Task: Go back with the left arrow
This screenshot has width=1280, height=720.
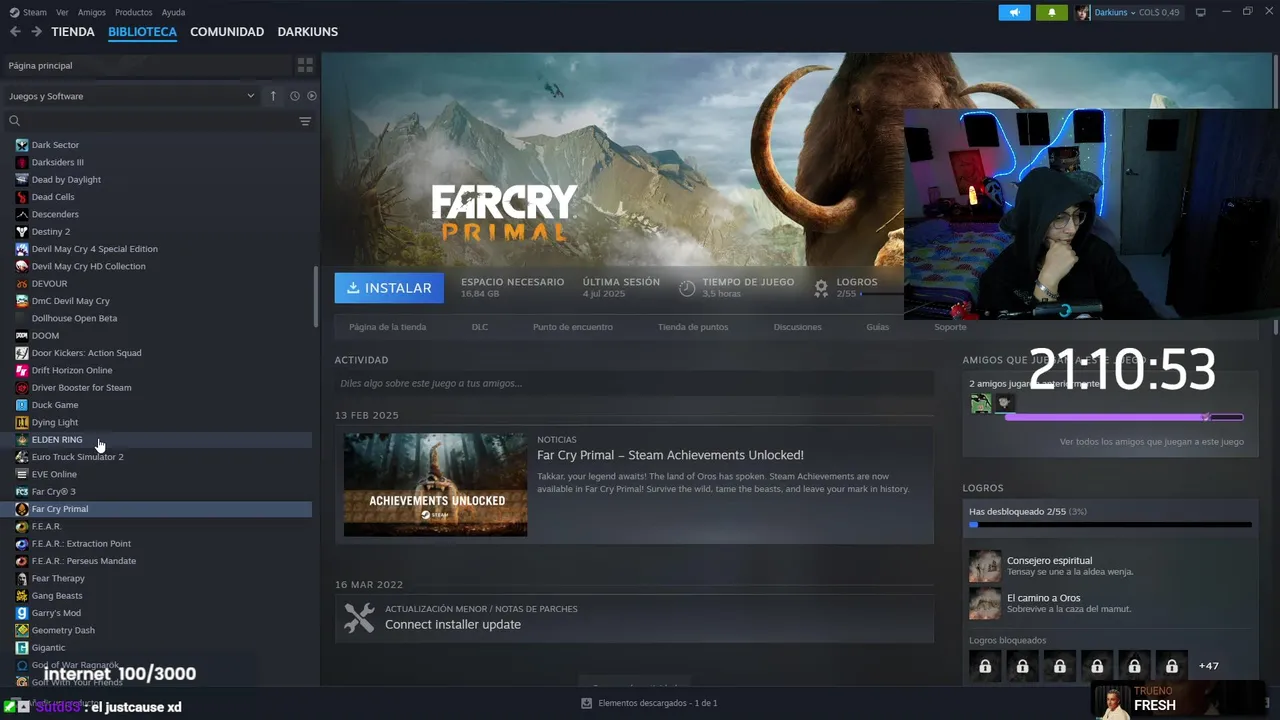Action: coord(15,31)
